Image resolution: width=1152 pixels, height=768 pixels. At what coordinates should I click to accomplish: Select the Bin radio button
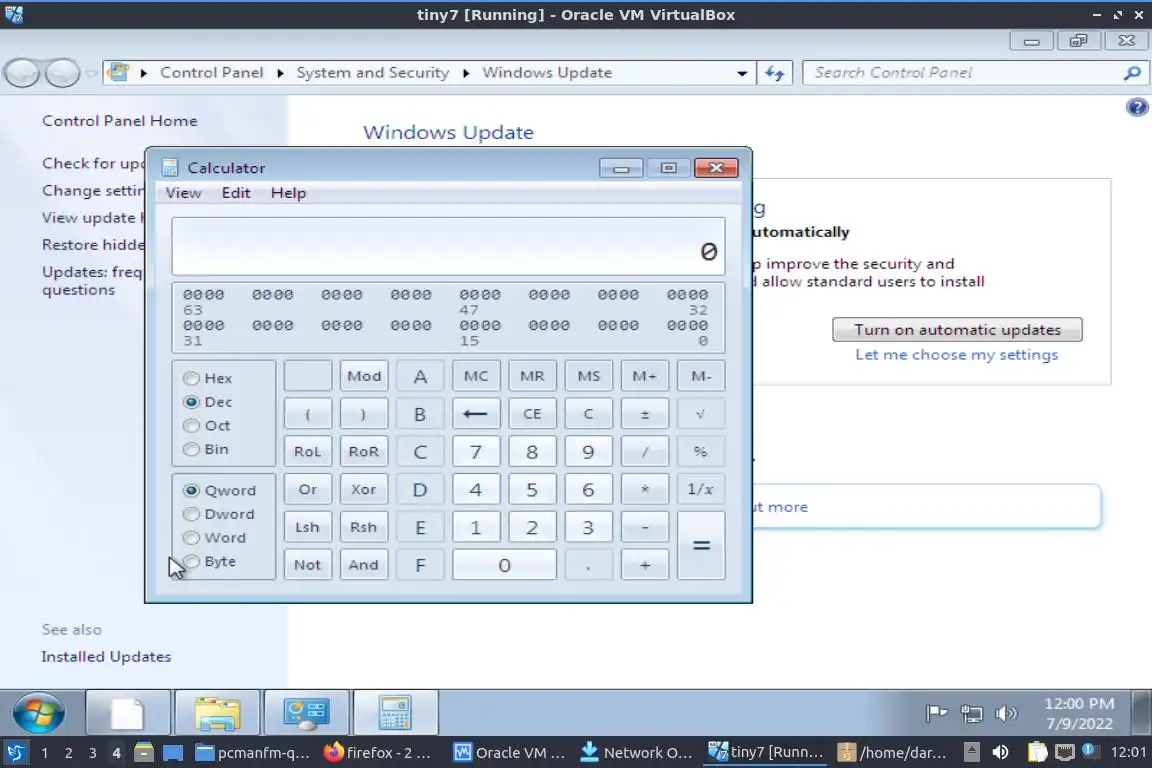pyautogui.click(x=192, y=449)
